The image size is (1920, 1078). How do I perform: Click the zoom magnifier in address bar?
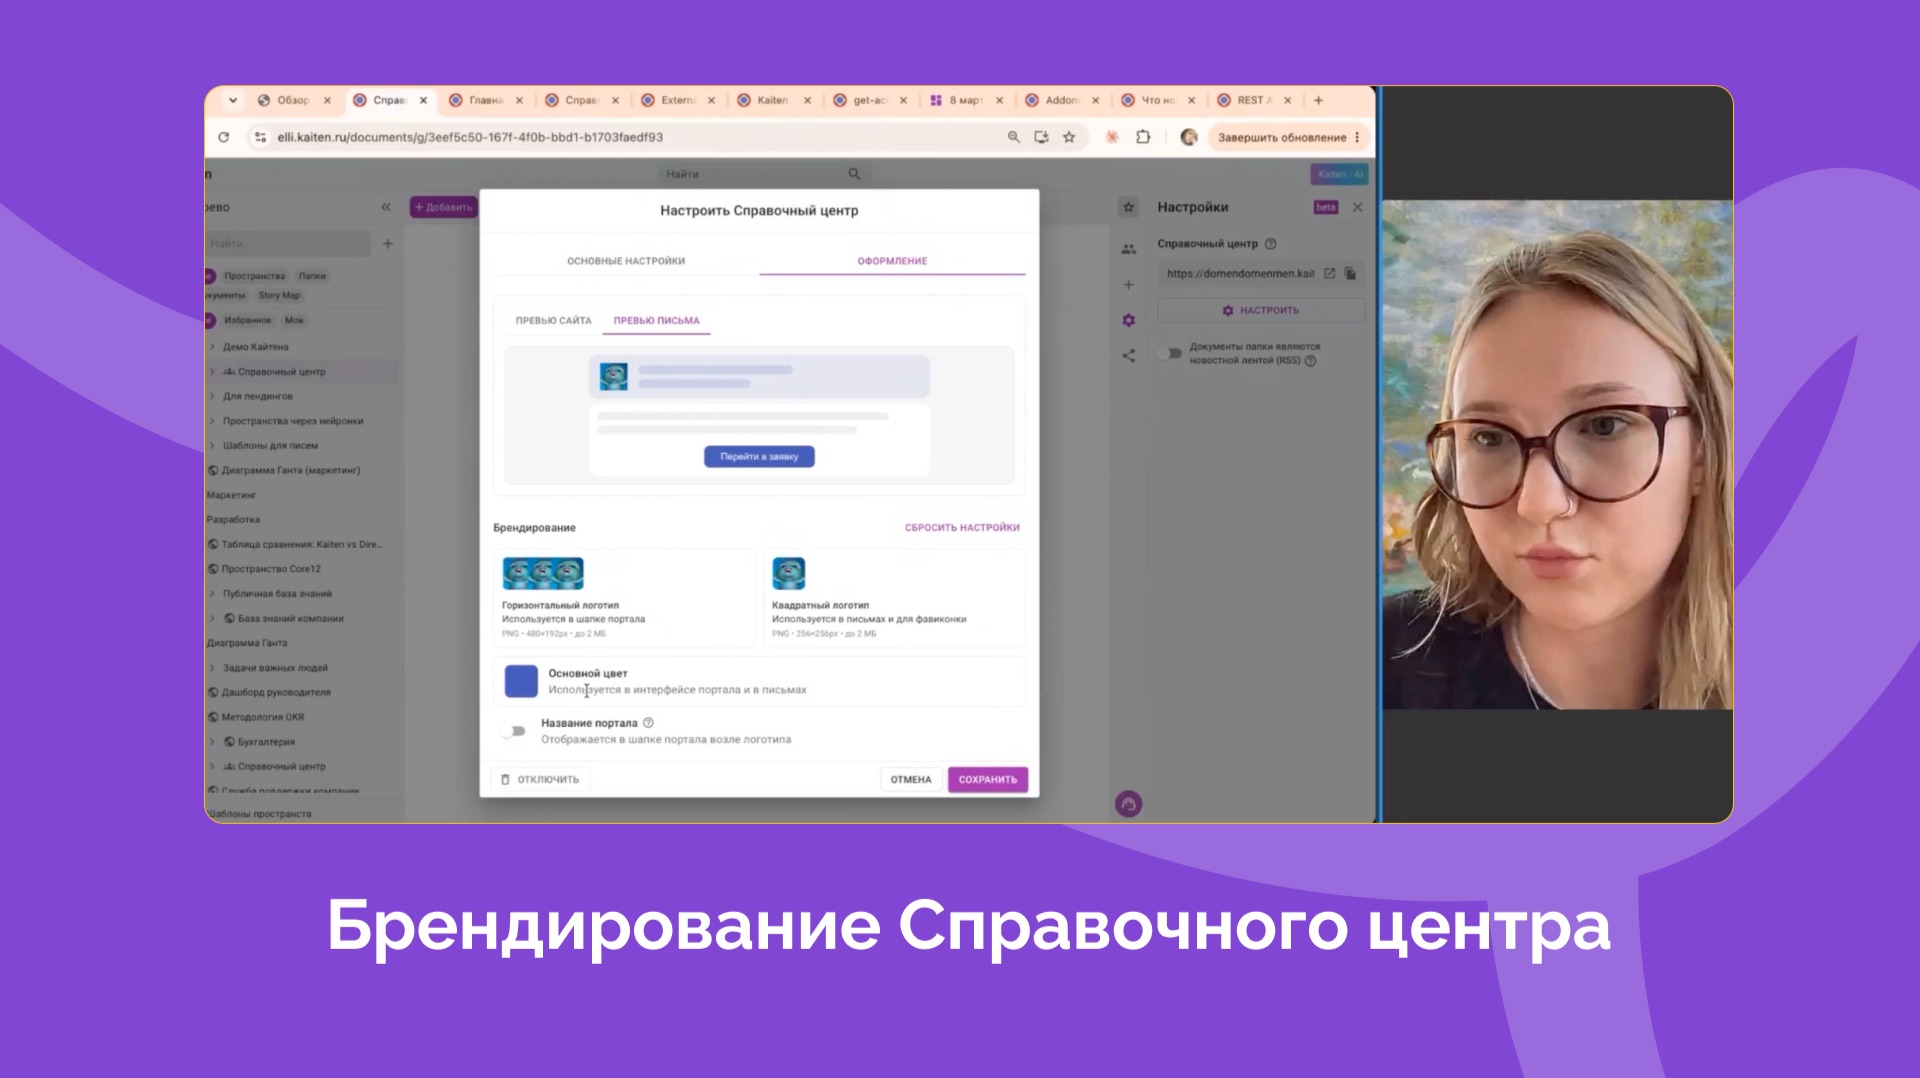click(x=1013, y=137)
